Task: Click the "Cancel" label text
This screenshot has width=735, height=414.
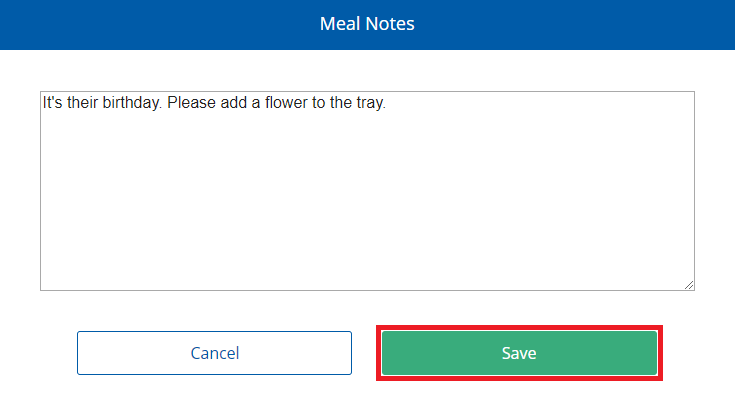Action: (214, 353)
